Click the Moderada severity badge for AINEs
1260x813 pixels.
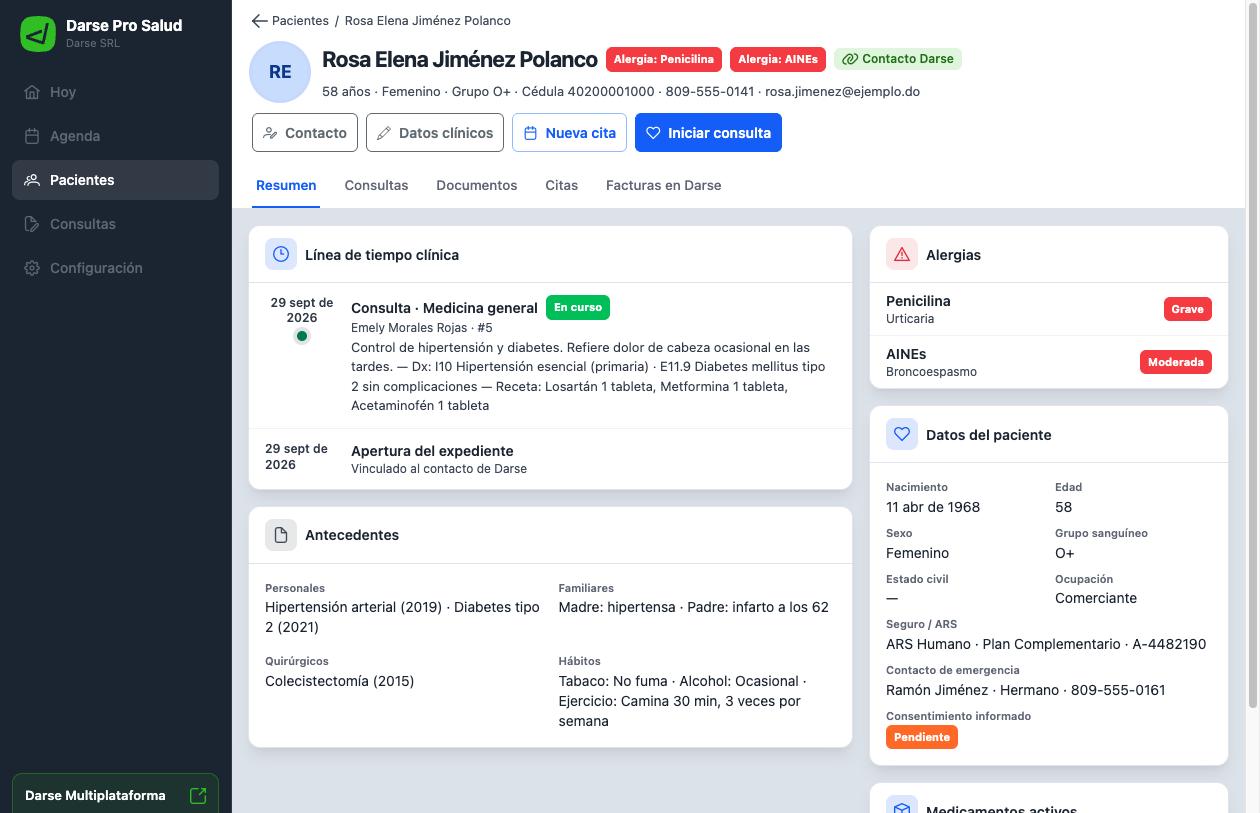[1176, 362]
